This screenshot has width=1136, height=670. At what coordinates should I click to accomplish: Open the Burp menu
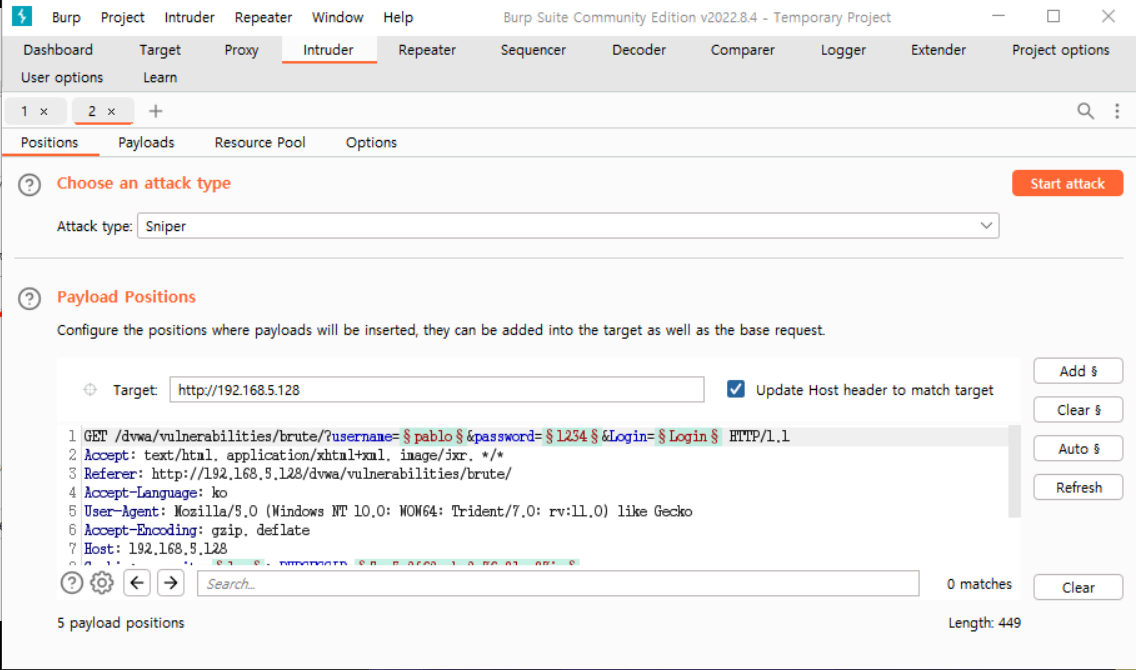click(66, 17)
